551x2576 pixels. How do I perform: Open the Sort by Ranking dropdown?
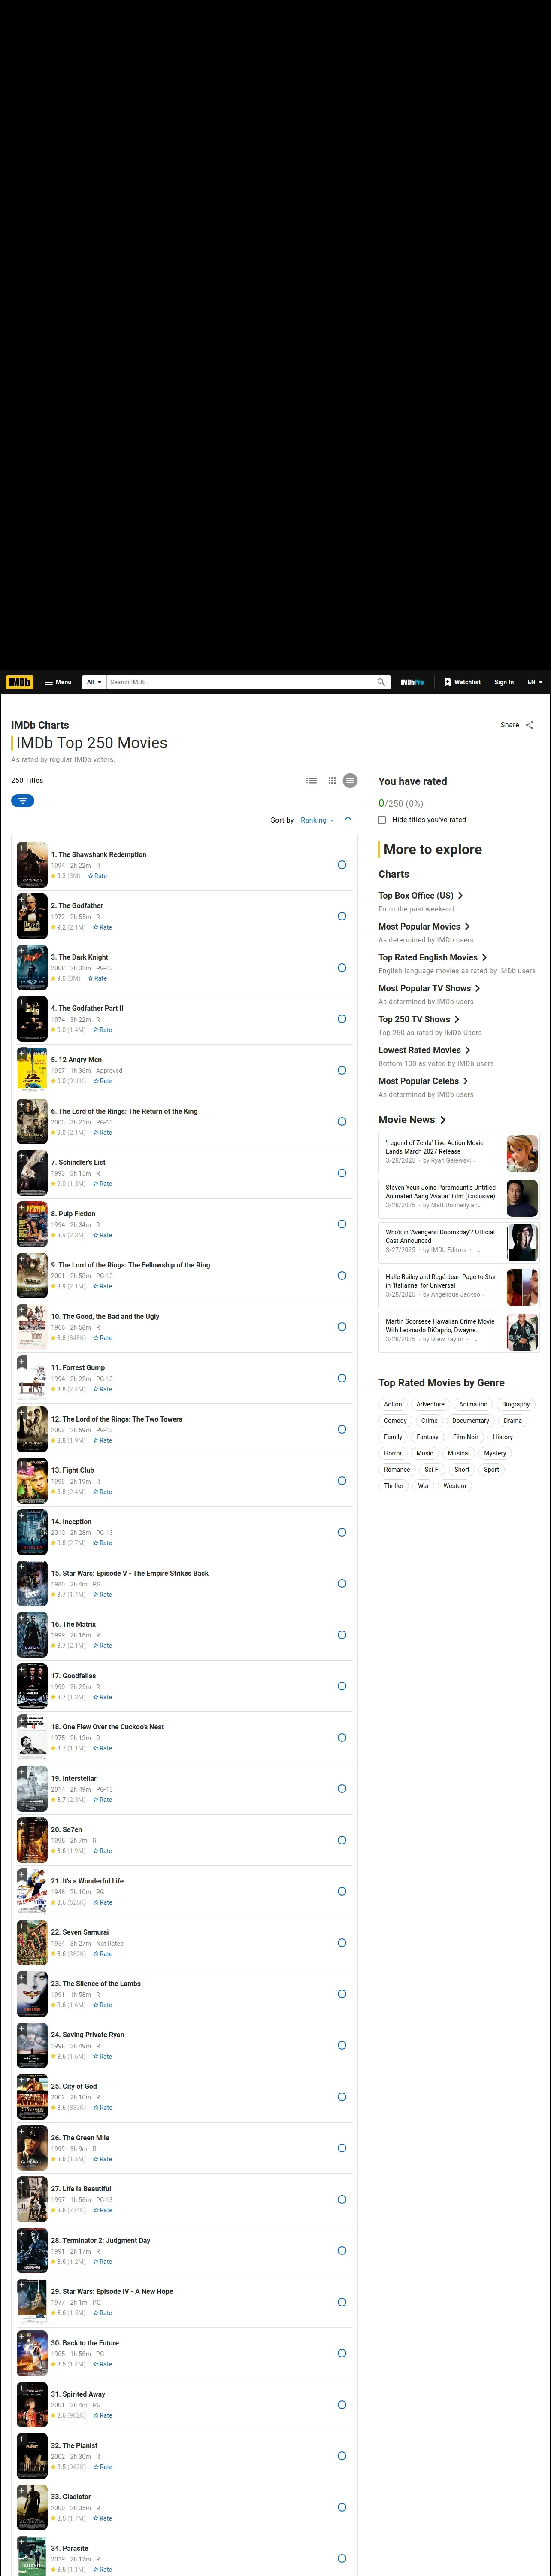pos(317,820)
